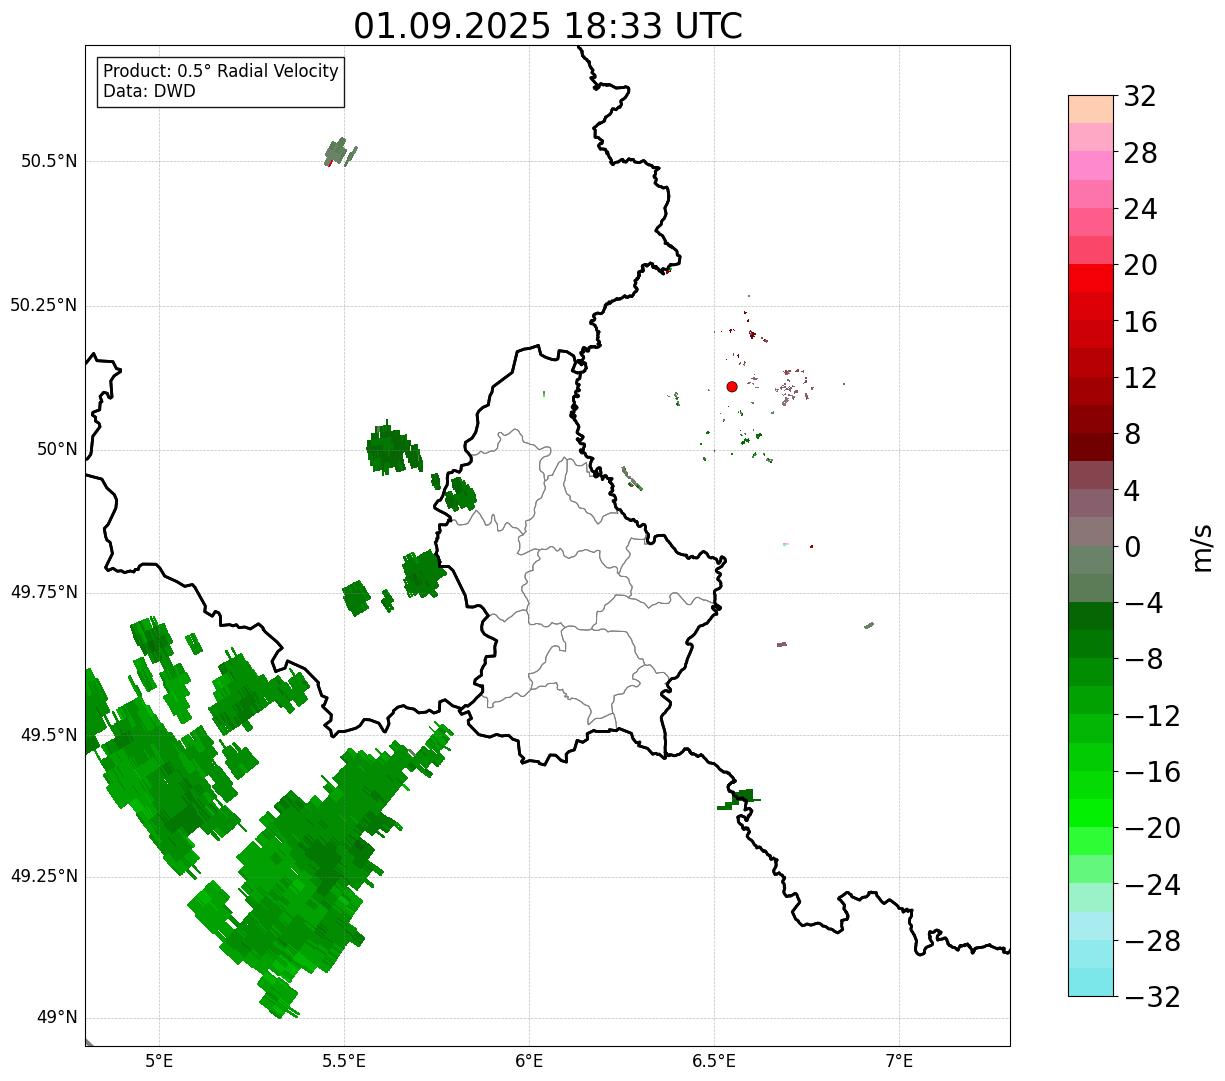
Task: Click the 49°N latitude label
Action: pyautogui.click(x=57, y=1017)
